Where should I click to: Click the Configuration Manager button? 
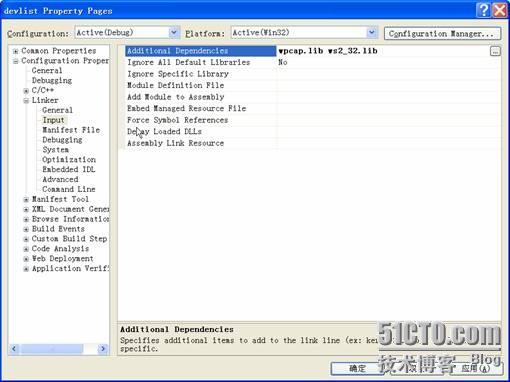442,34
